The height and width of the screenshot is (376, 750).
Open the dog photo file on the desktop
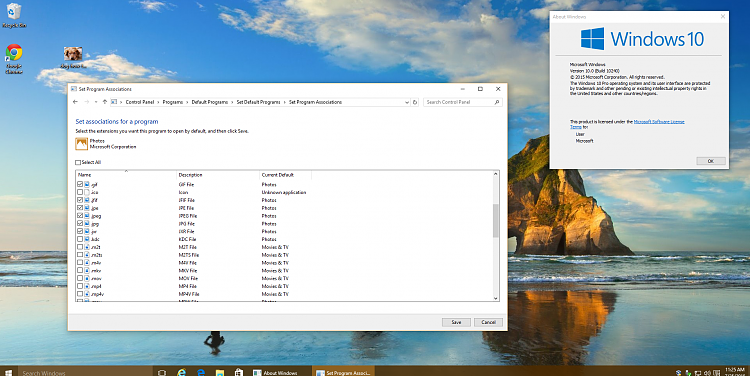point(73,58)
